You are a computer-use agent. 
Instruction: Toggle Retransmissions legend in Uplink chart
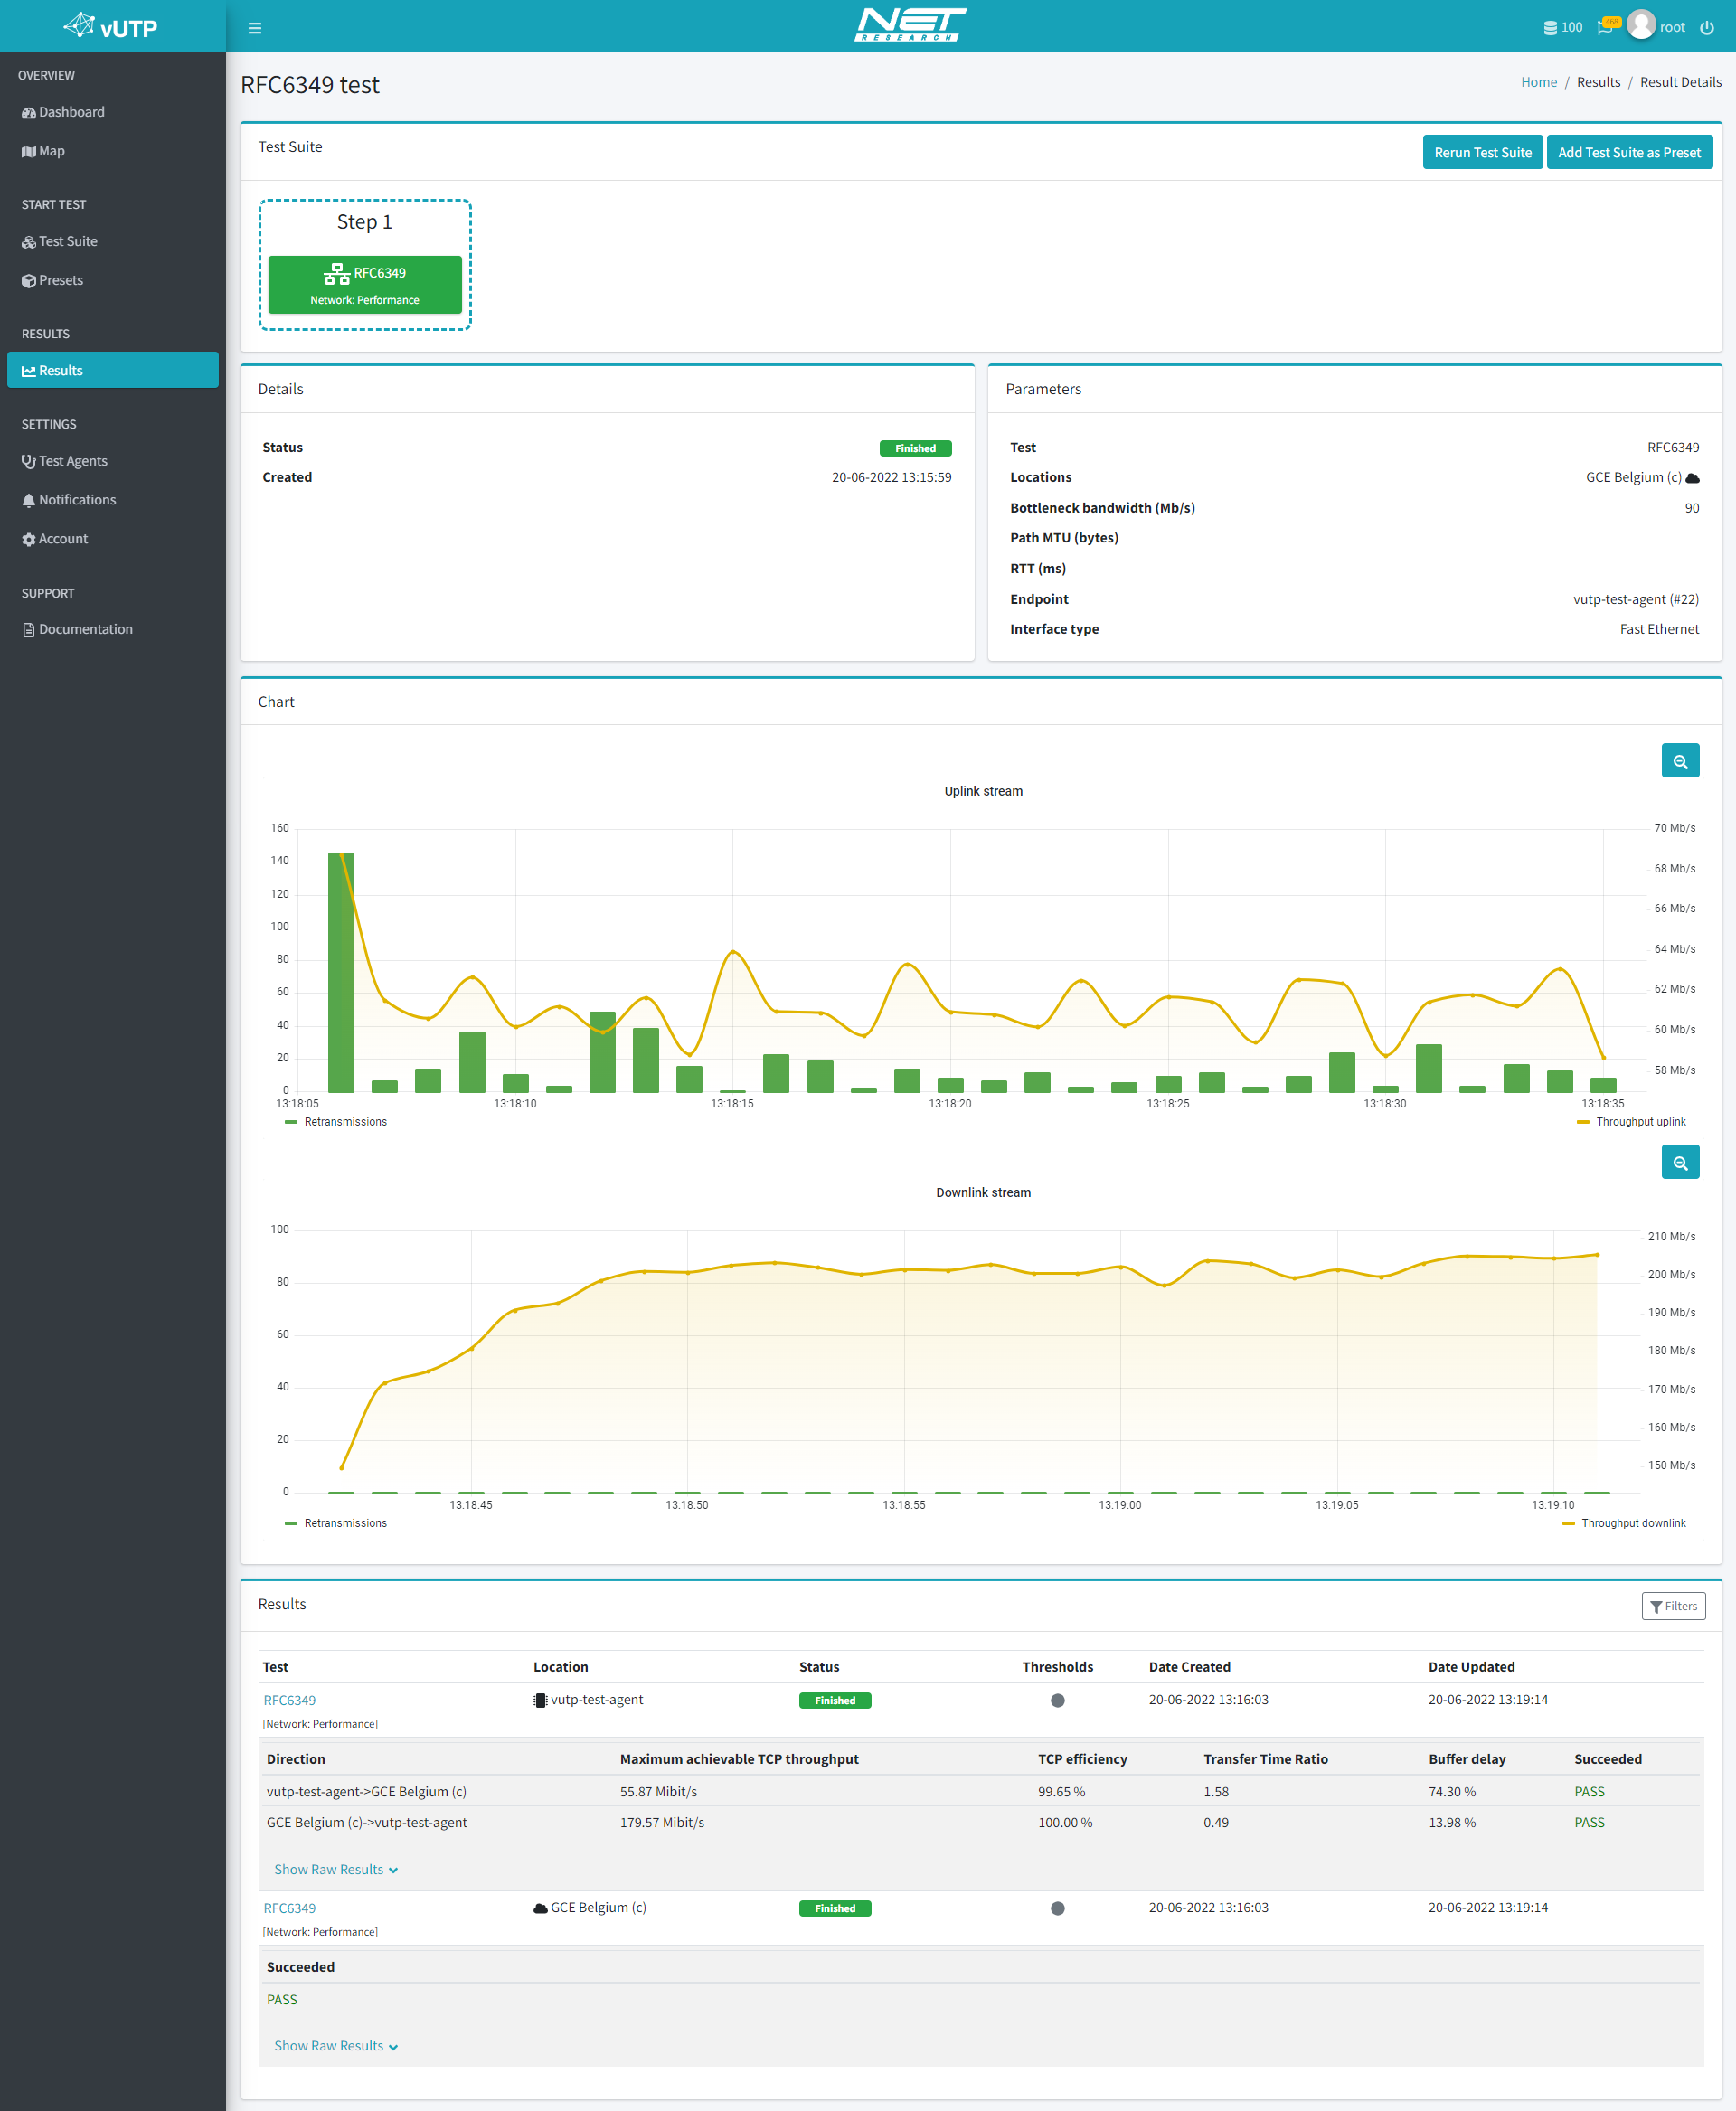[336, 1122]
